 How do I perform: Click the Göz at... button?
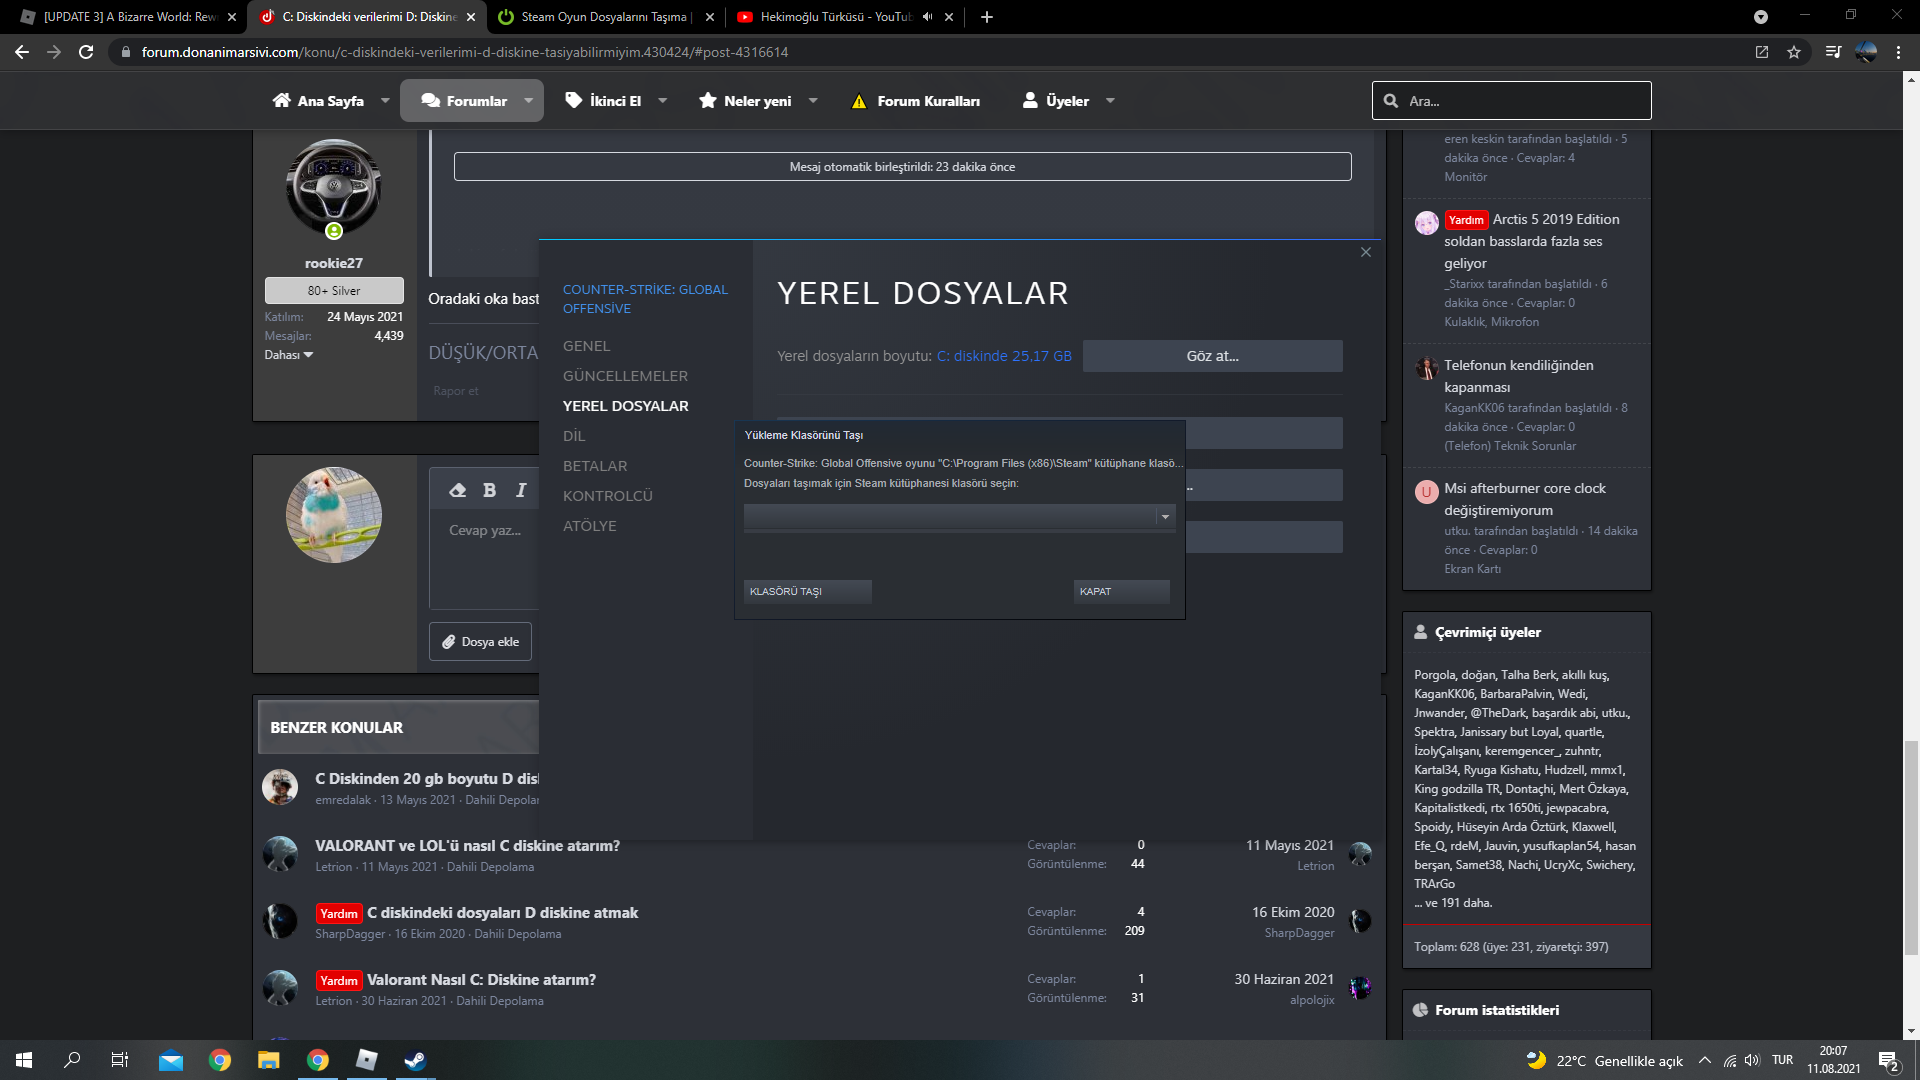click(1213, 356)
